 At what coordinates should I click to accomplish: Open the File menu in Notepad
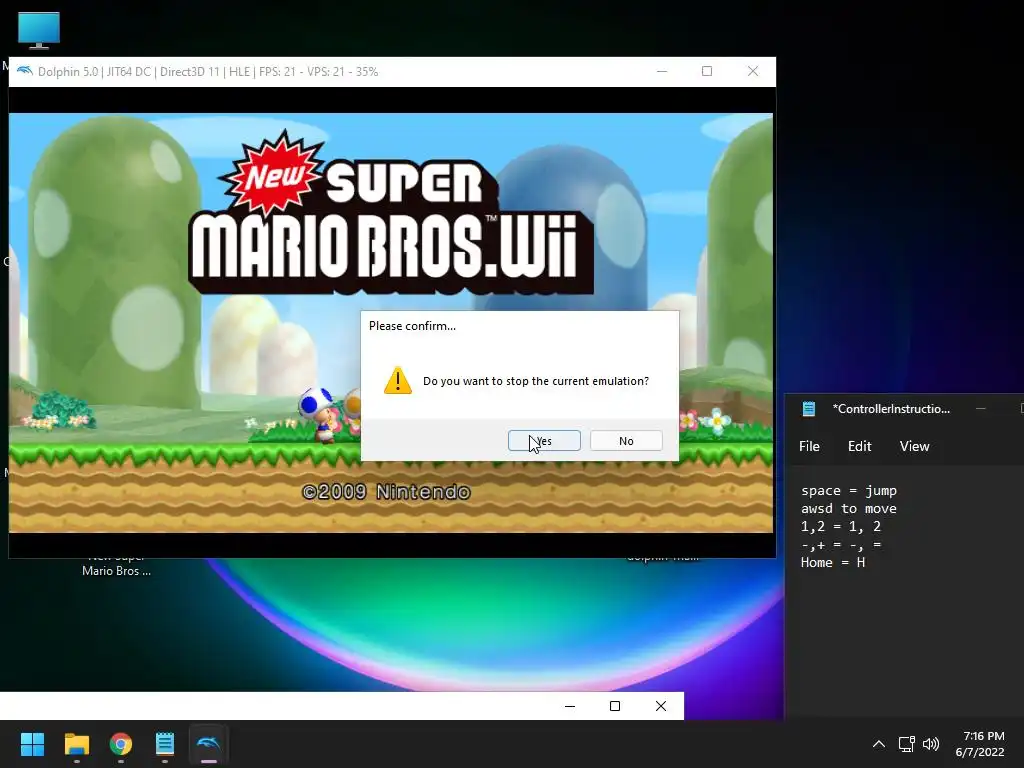(x=809, y=446)
